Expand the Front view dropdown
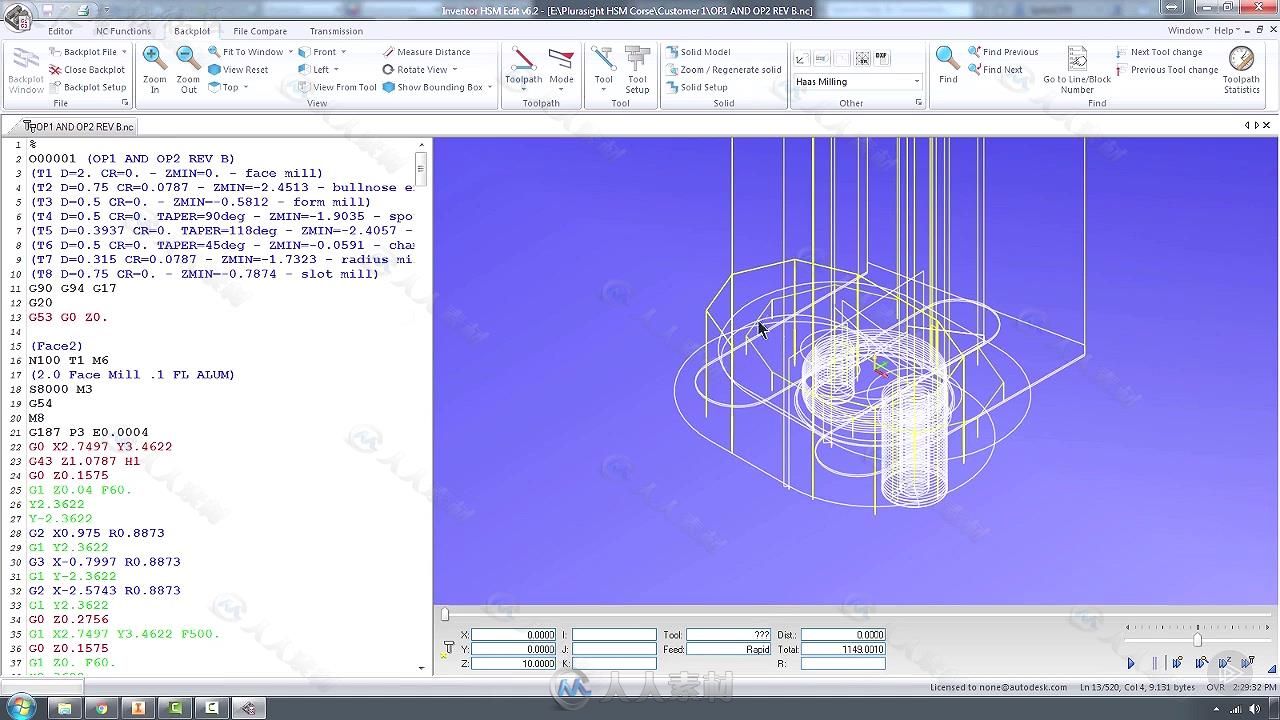1280x720 pixels. pos(343,52)
